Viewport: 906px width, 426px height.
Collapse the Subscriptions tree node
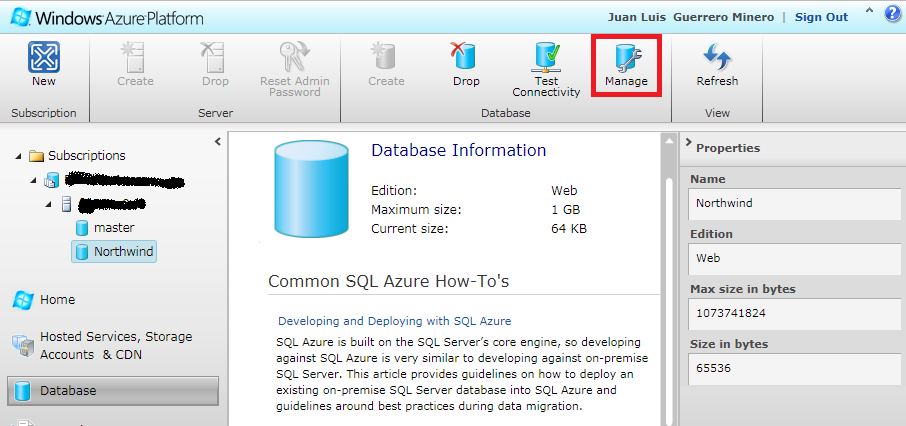pyautogui.click(x=19, y=156)
